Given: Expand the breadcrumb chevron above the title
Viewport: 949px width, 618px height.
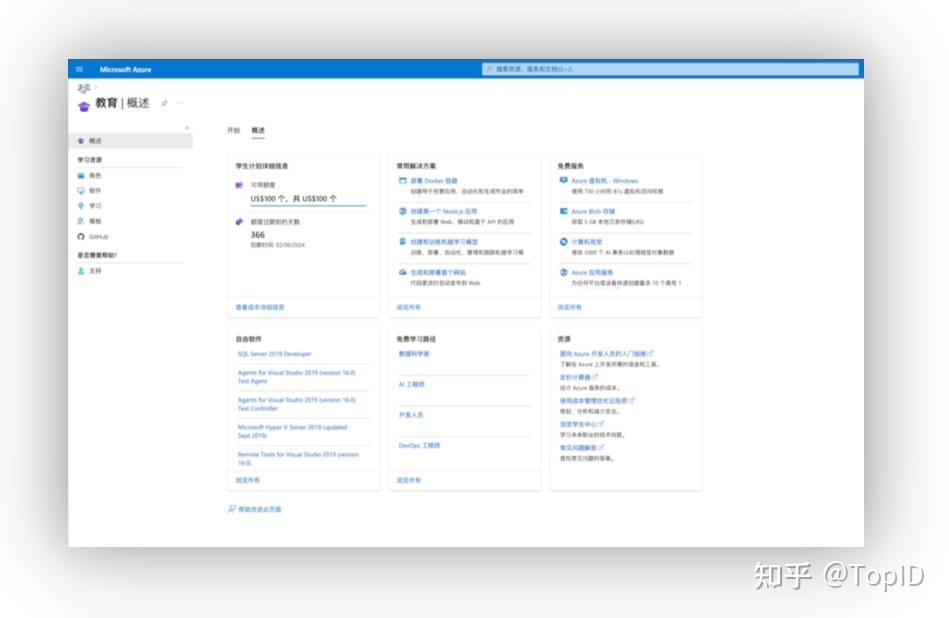Looking at the screenshot, I should [95, 87].
